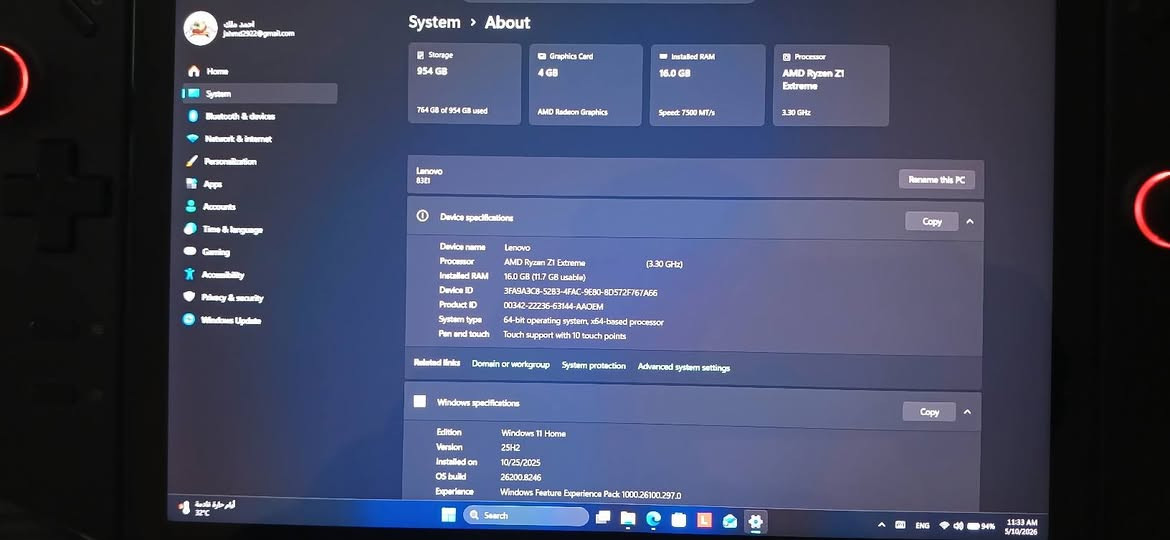Open the touch keyboard tray icon
The height and width of the screenshot is (540, 1170).
tap(900, 525)
